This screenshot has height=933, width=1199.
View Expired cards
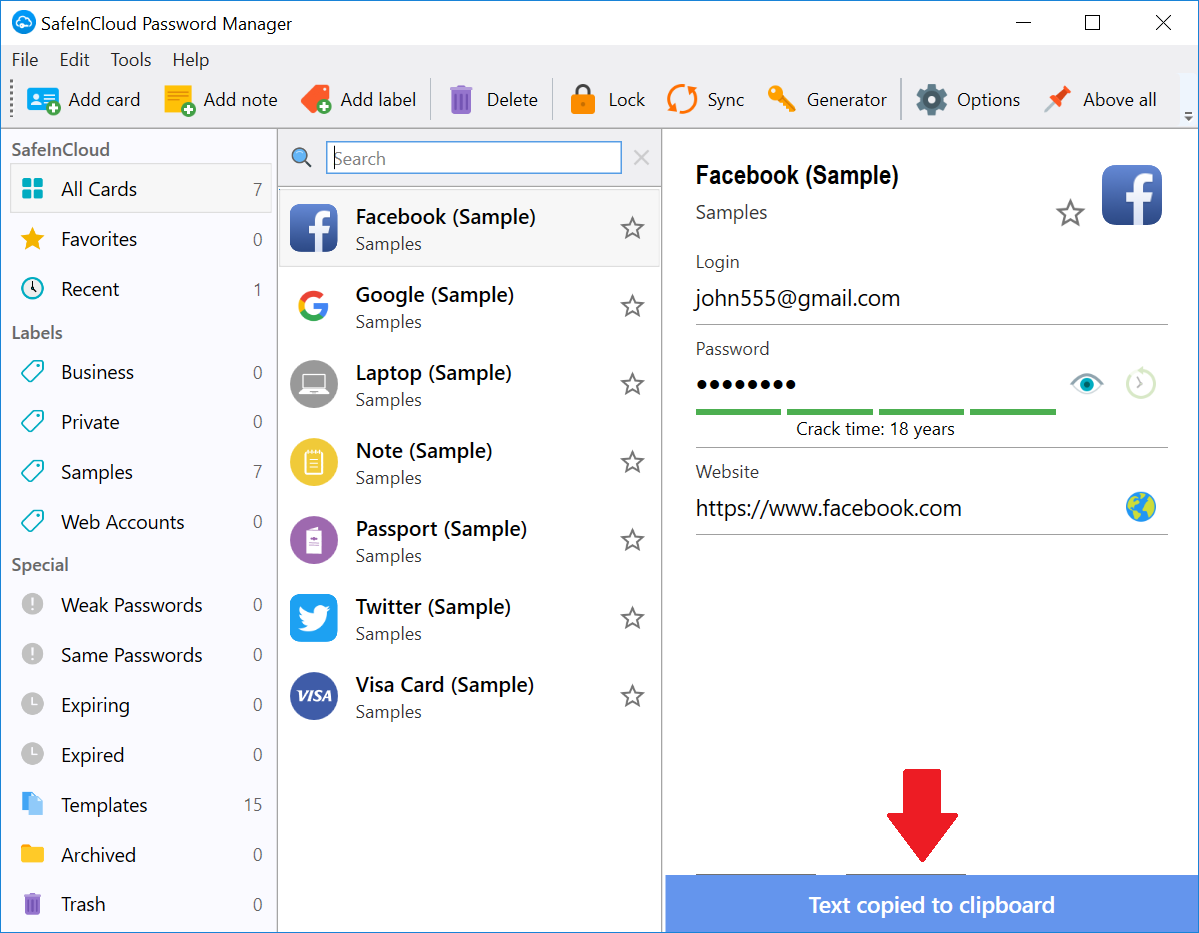point(141,755)
